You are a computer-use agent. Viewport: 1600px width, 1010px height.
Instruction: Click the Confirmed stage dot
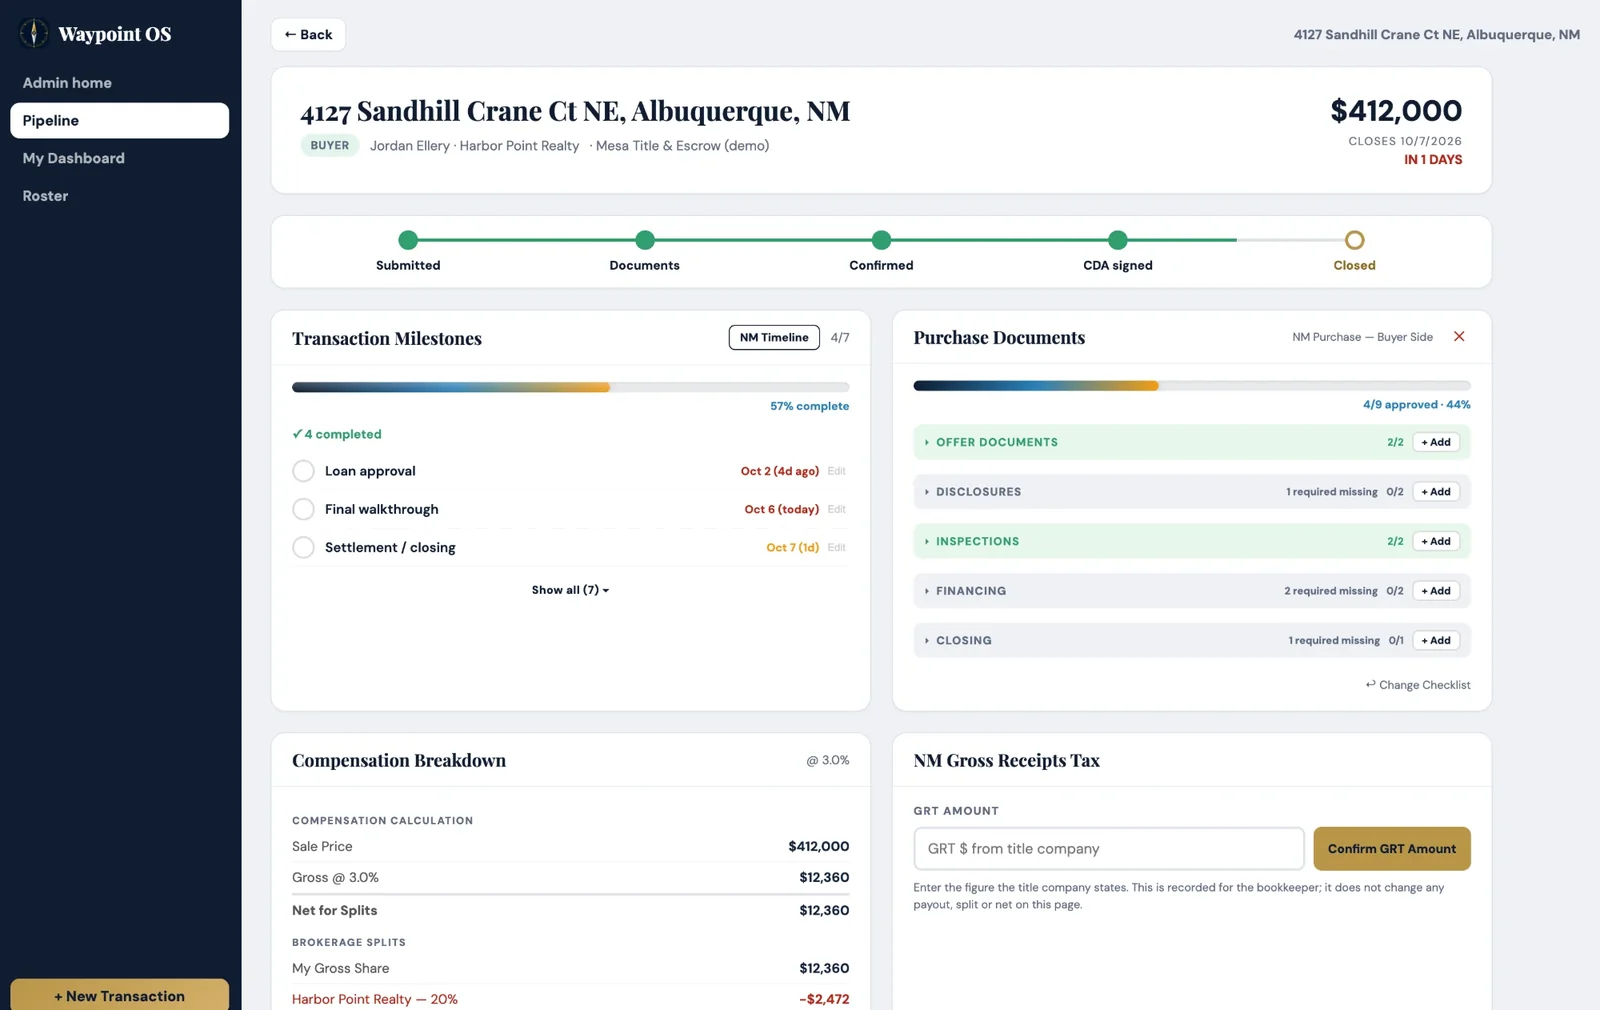tap(881, 240)
